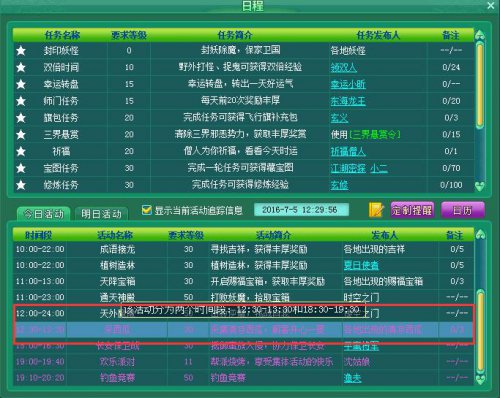Viewport: 500px width, 398px height.
Task: Open the yellow notepad icon near 定制提醒
Action: pos(376,210)
